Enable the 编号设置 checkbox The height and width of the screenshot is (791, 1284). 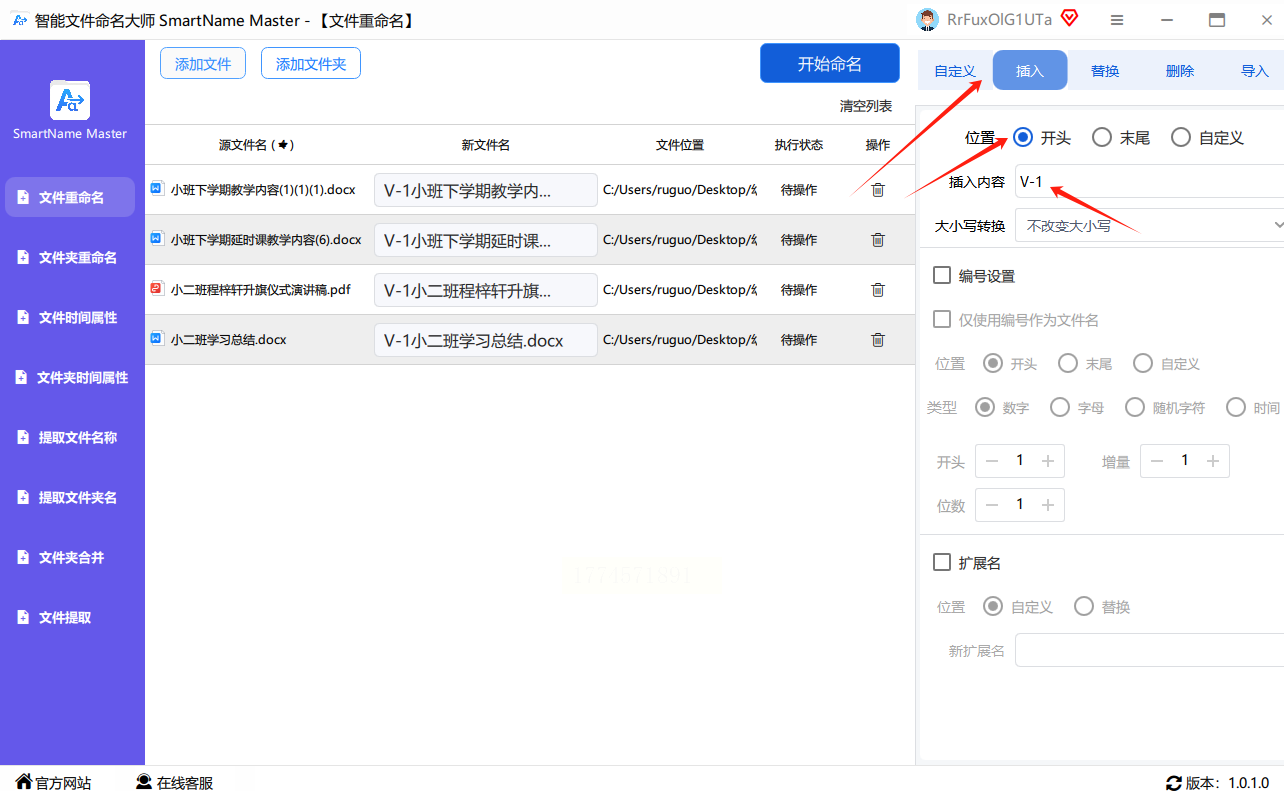(941, 275)
